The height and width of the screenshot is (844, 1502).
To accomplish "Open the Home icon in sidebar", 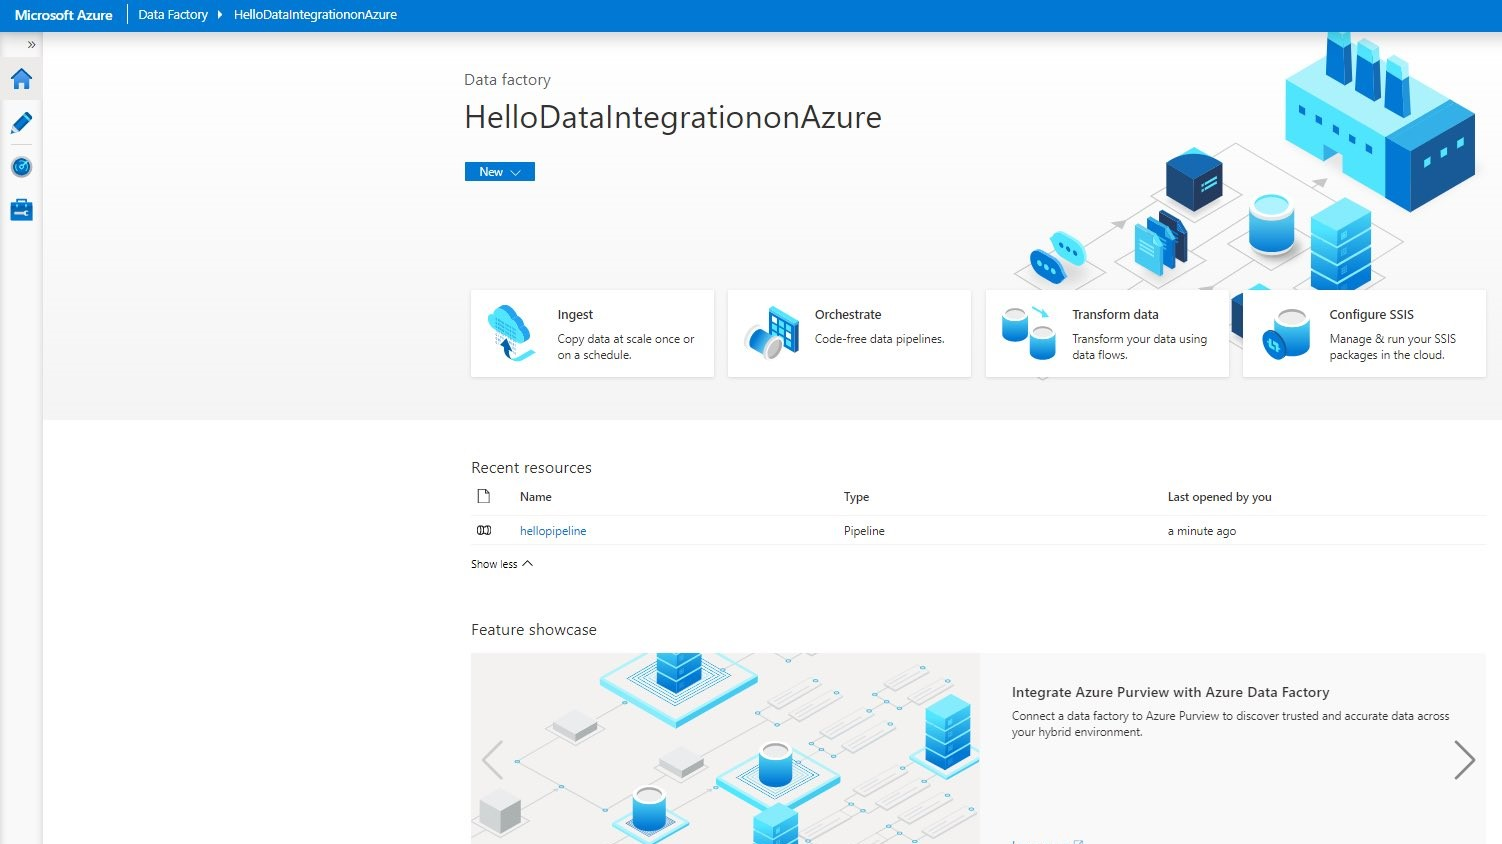I will point(21,79).
